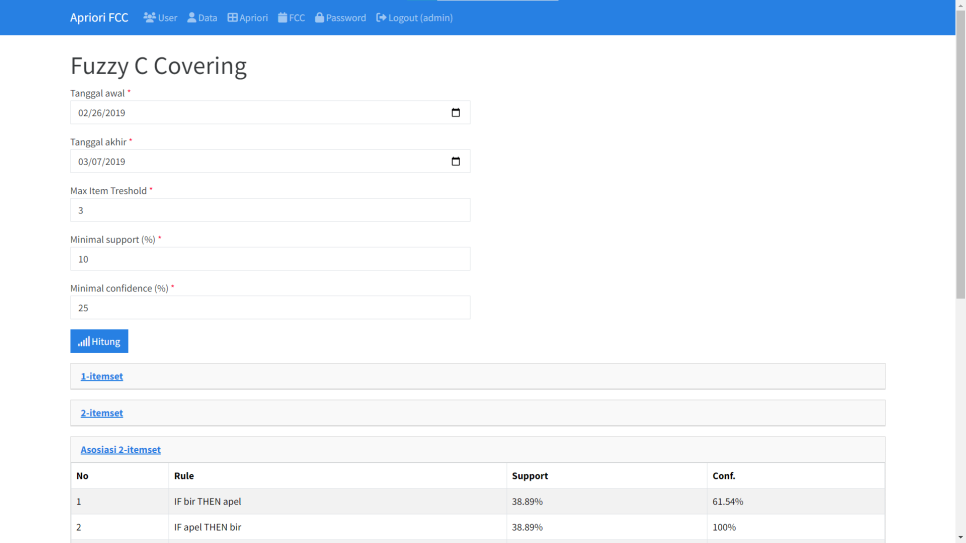
Task: Click the Logout arrow icon
Action: click(381, 18)
